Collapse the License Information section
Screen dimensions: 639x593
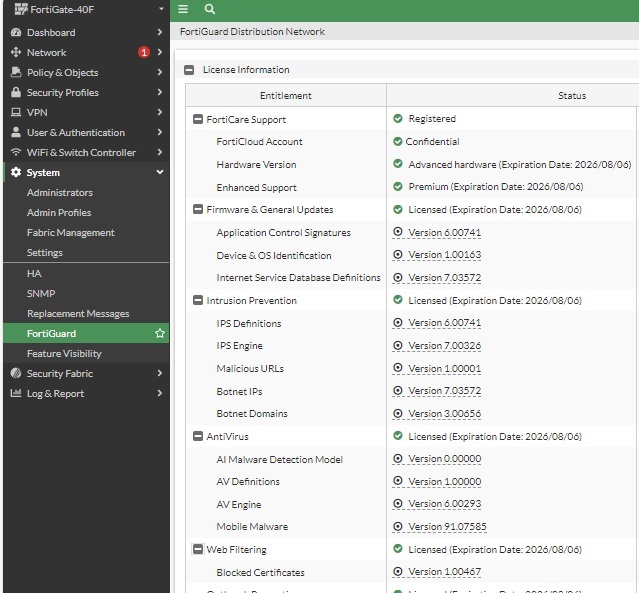click(x=189, y=70)
